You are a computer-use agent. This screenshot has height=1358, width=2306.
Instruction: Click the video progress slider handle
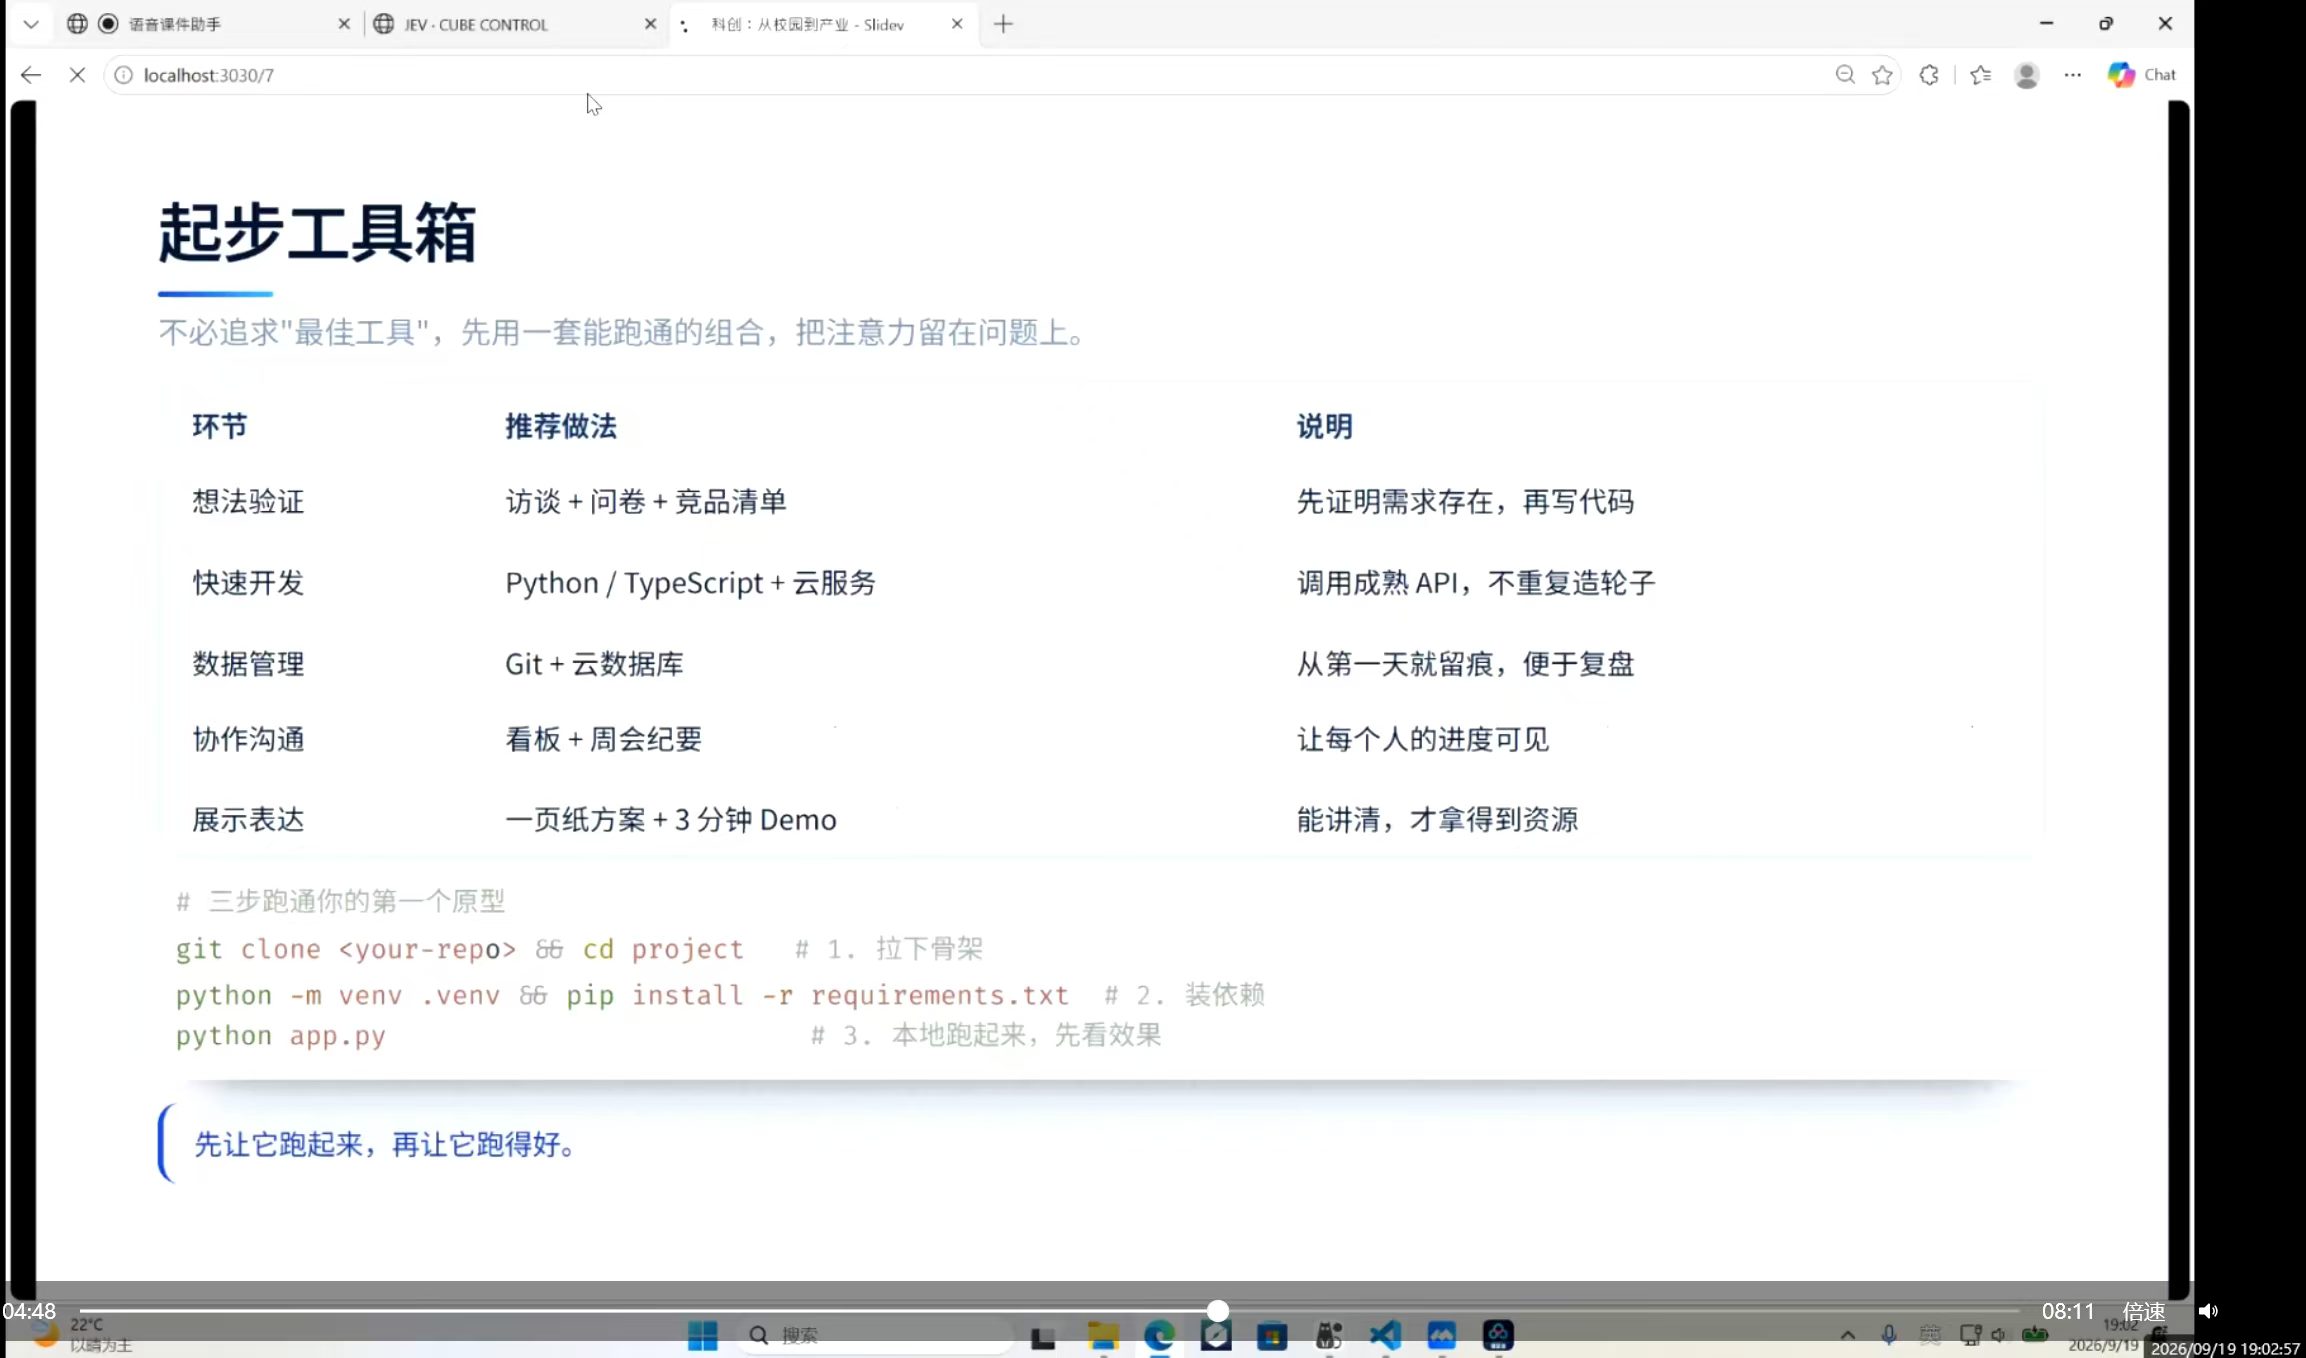point(1217,1310)
